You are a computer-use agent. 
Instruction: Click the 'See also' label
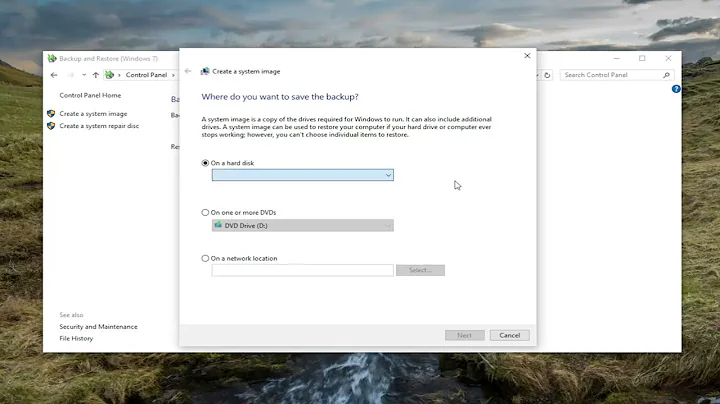click(x=71, y=315)
